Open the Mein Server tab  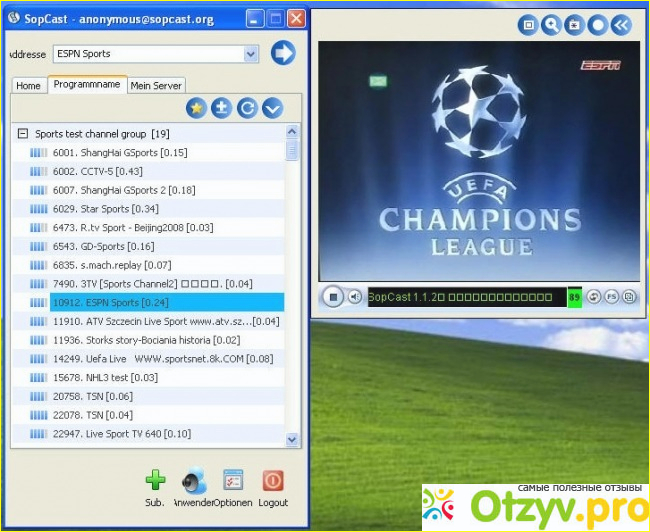click(156, 86)
